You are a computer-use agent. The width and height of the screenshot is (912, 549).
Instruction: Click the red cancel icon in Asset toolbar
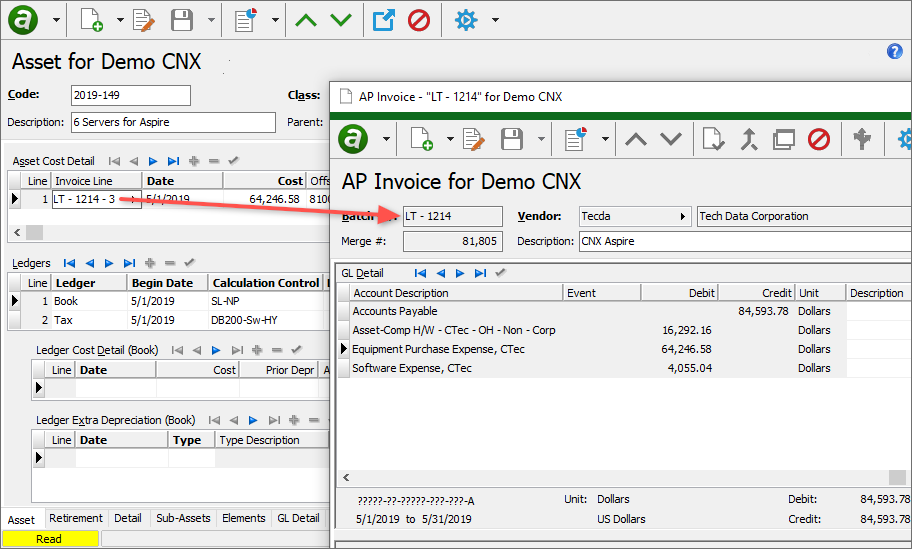coord(419,19)
